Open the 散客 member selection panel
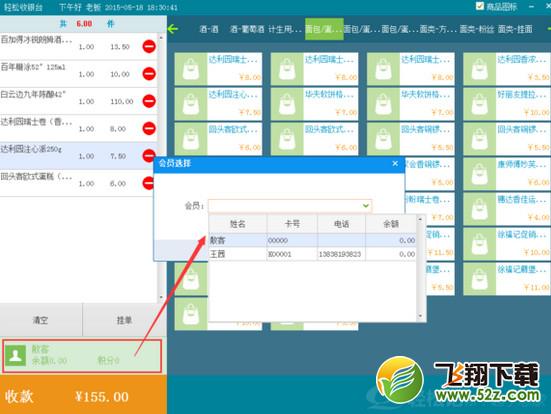The width and height of the screenshot is (551, 414). click(x=82, y=356)
